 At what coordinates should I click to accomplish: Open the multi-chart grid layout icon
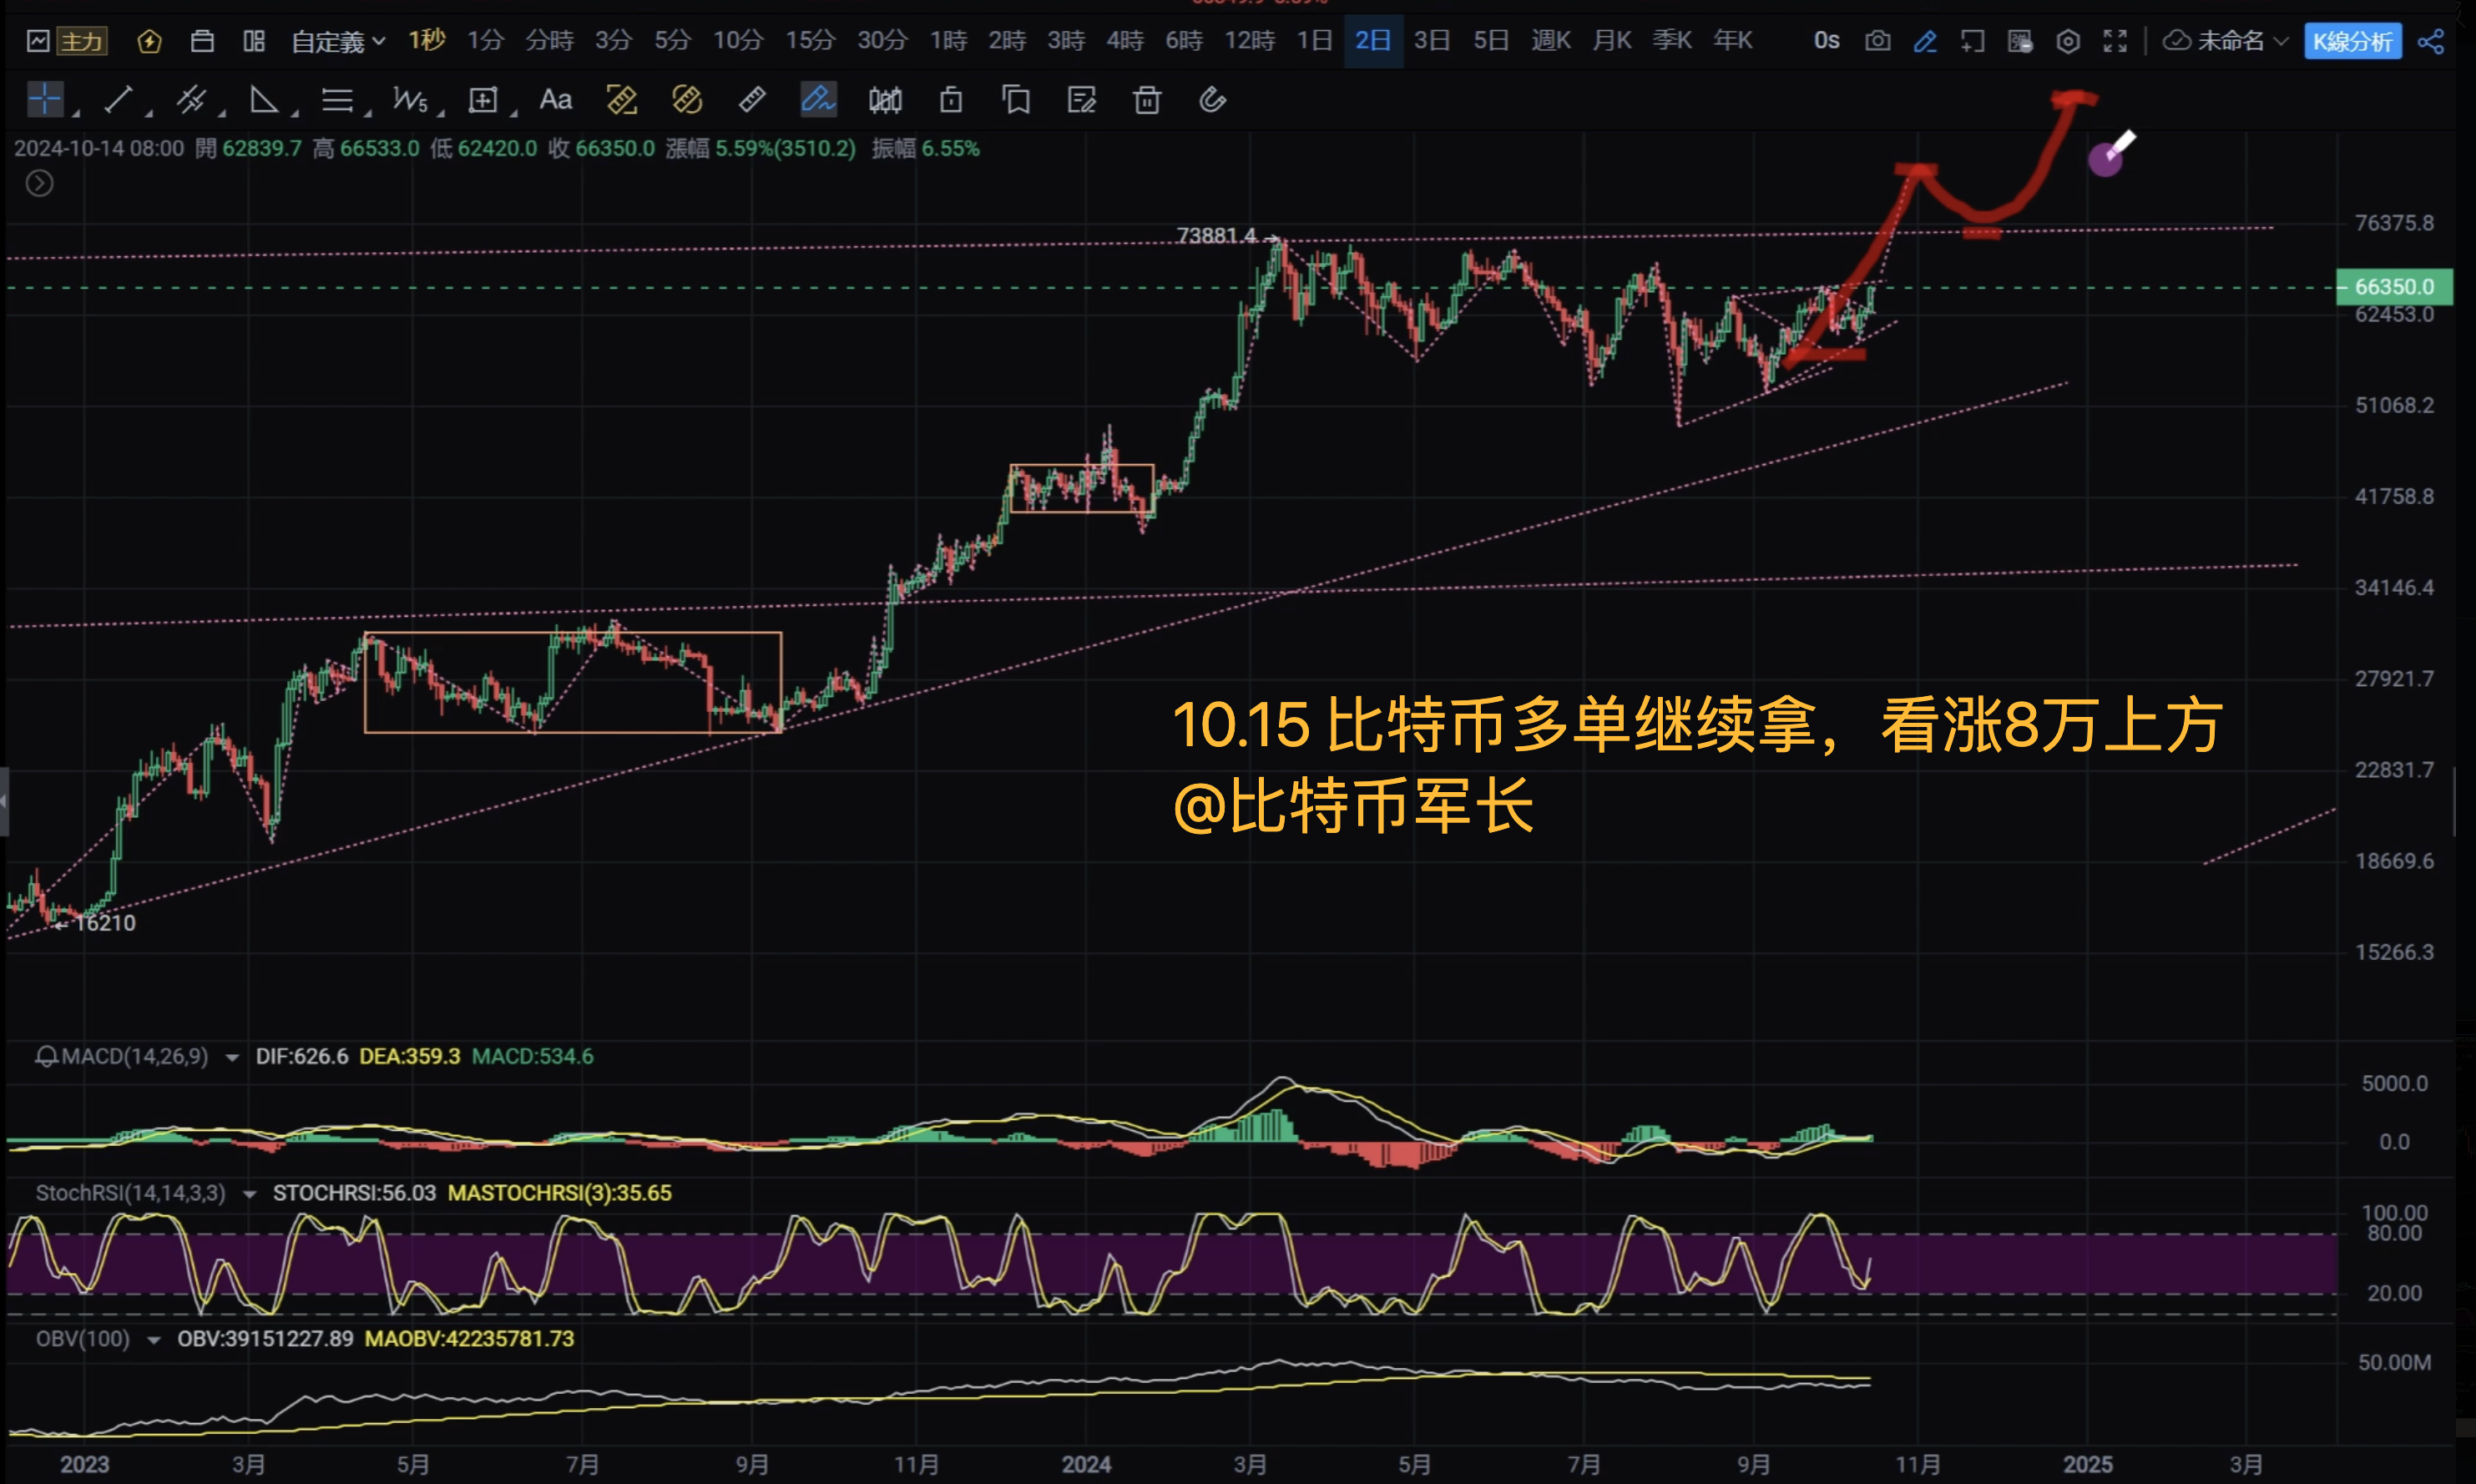tap(254, 41)
